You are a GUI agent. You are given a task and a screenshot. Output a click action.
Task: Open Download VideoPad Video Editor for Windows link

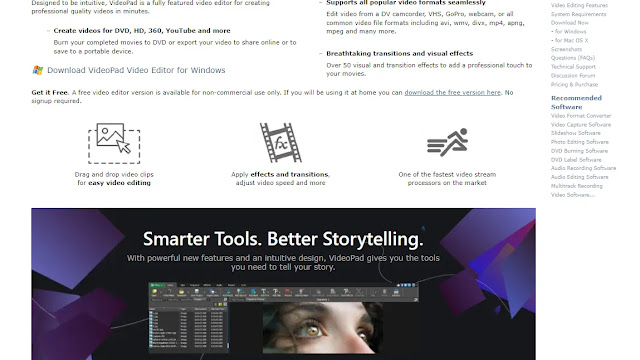[136, 70]
